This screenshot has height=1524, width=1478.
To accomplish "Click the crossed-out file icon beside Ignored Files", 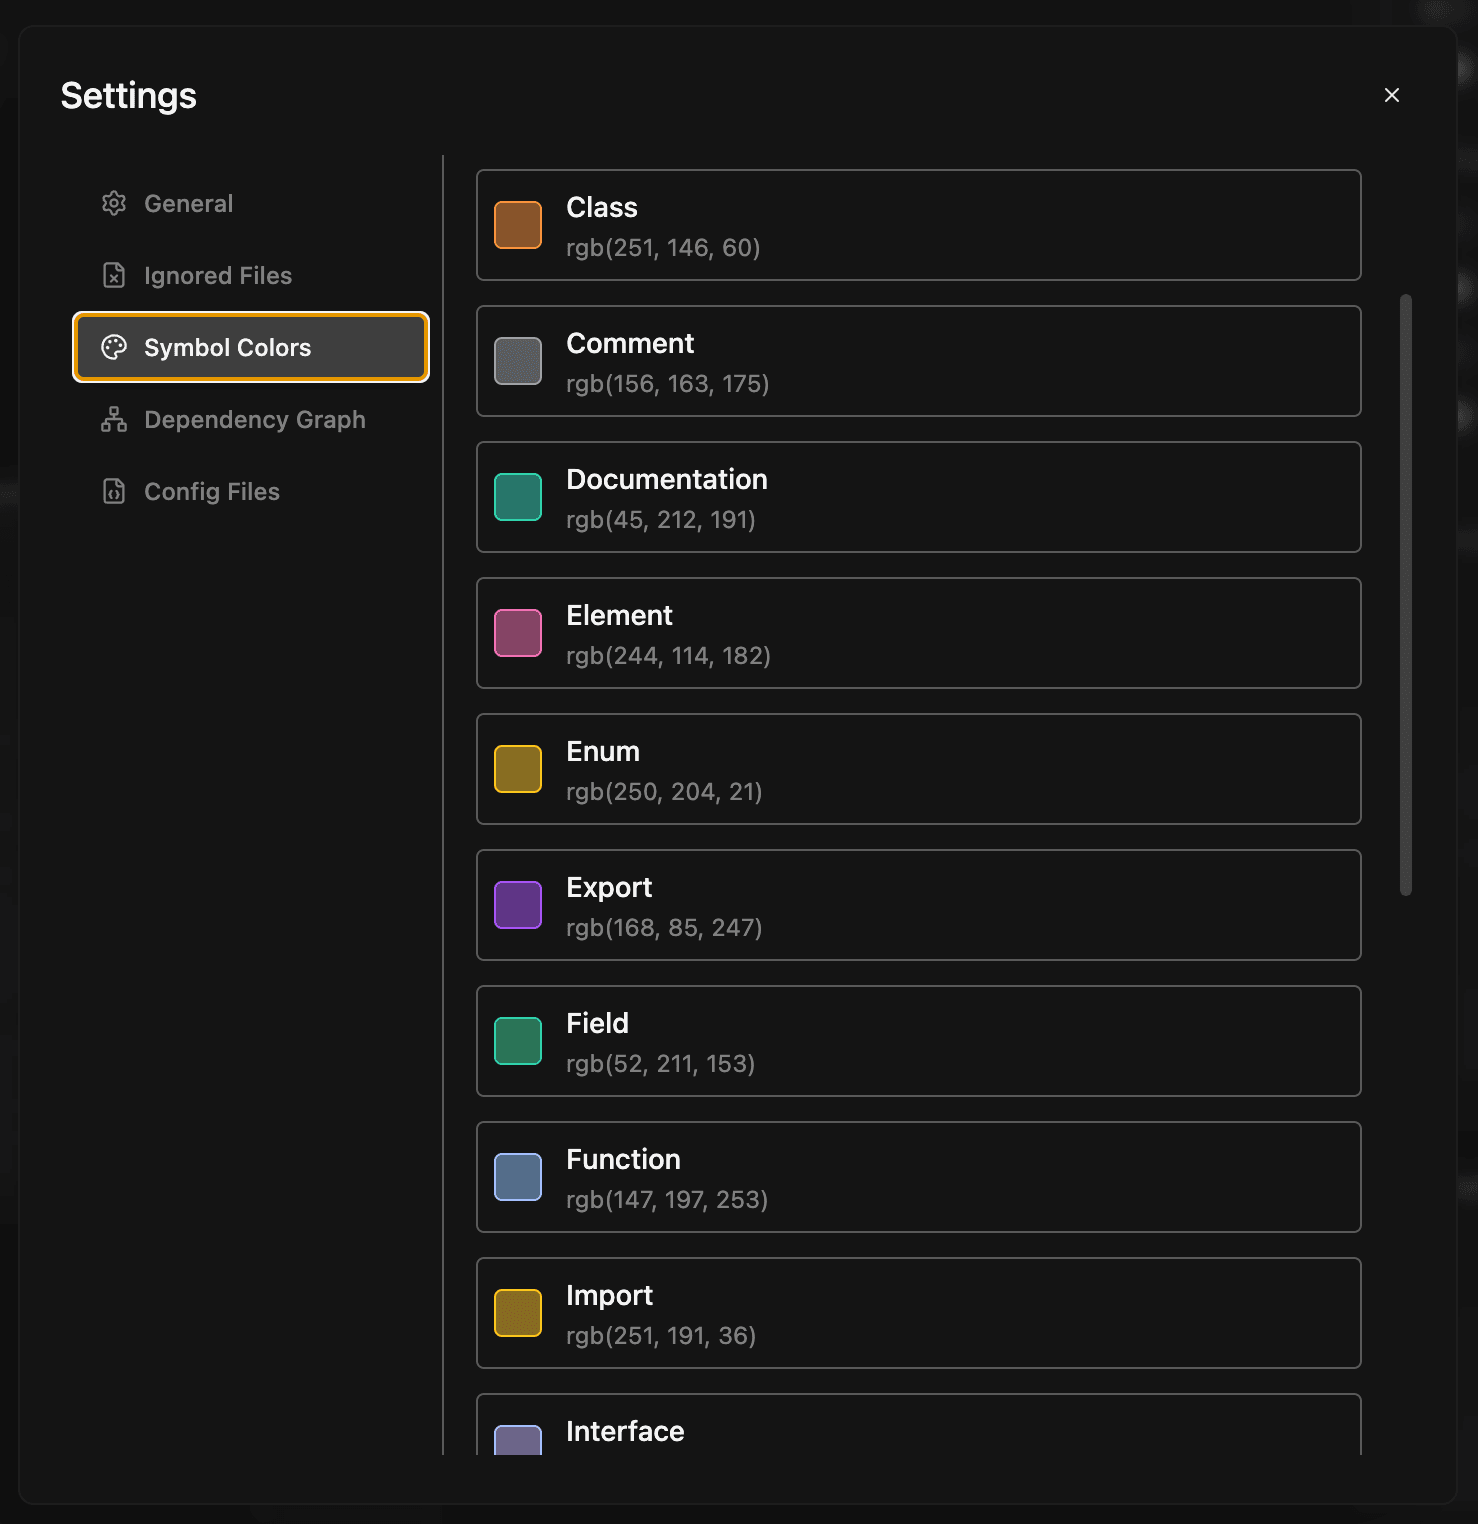I will (114, 275).
